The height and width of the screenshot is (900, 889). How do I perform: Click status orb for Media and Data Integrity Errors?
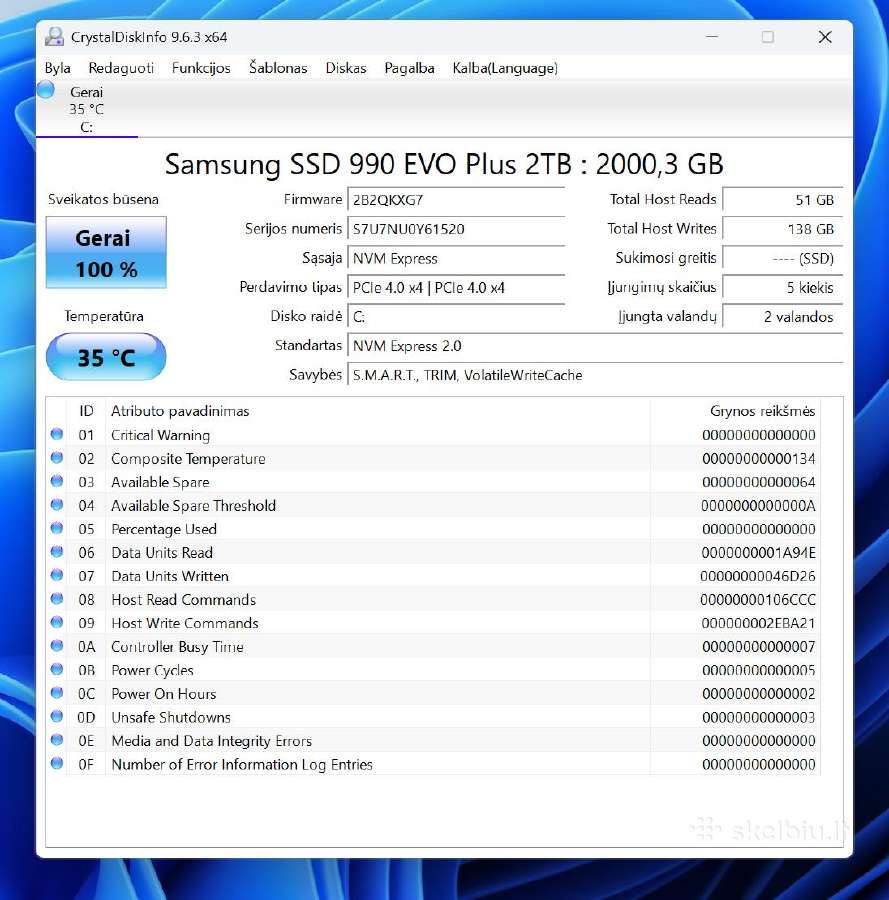pyautogui.click(x=57, y=740)
